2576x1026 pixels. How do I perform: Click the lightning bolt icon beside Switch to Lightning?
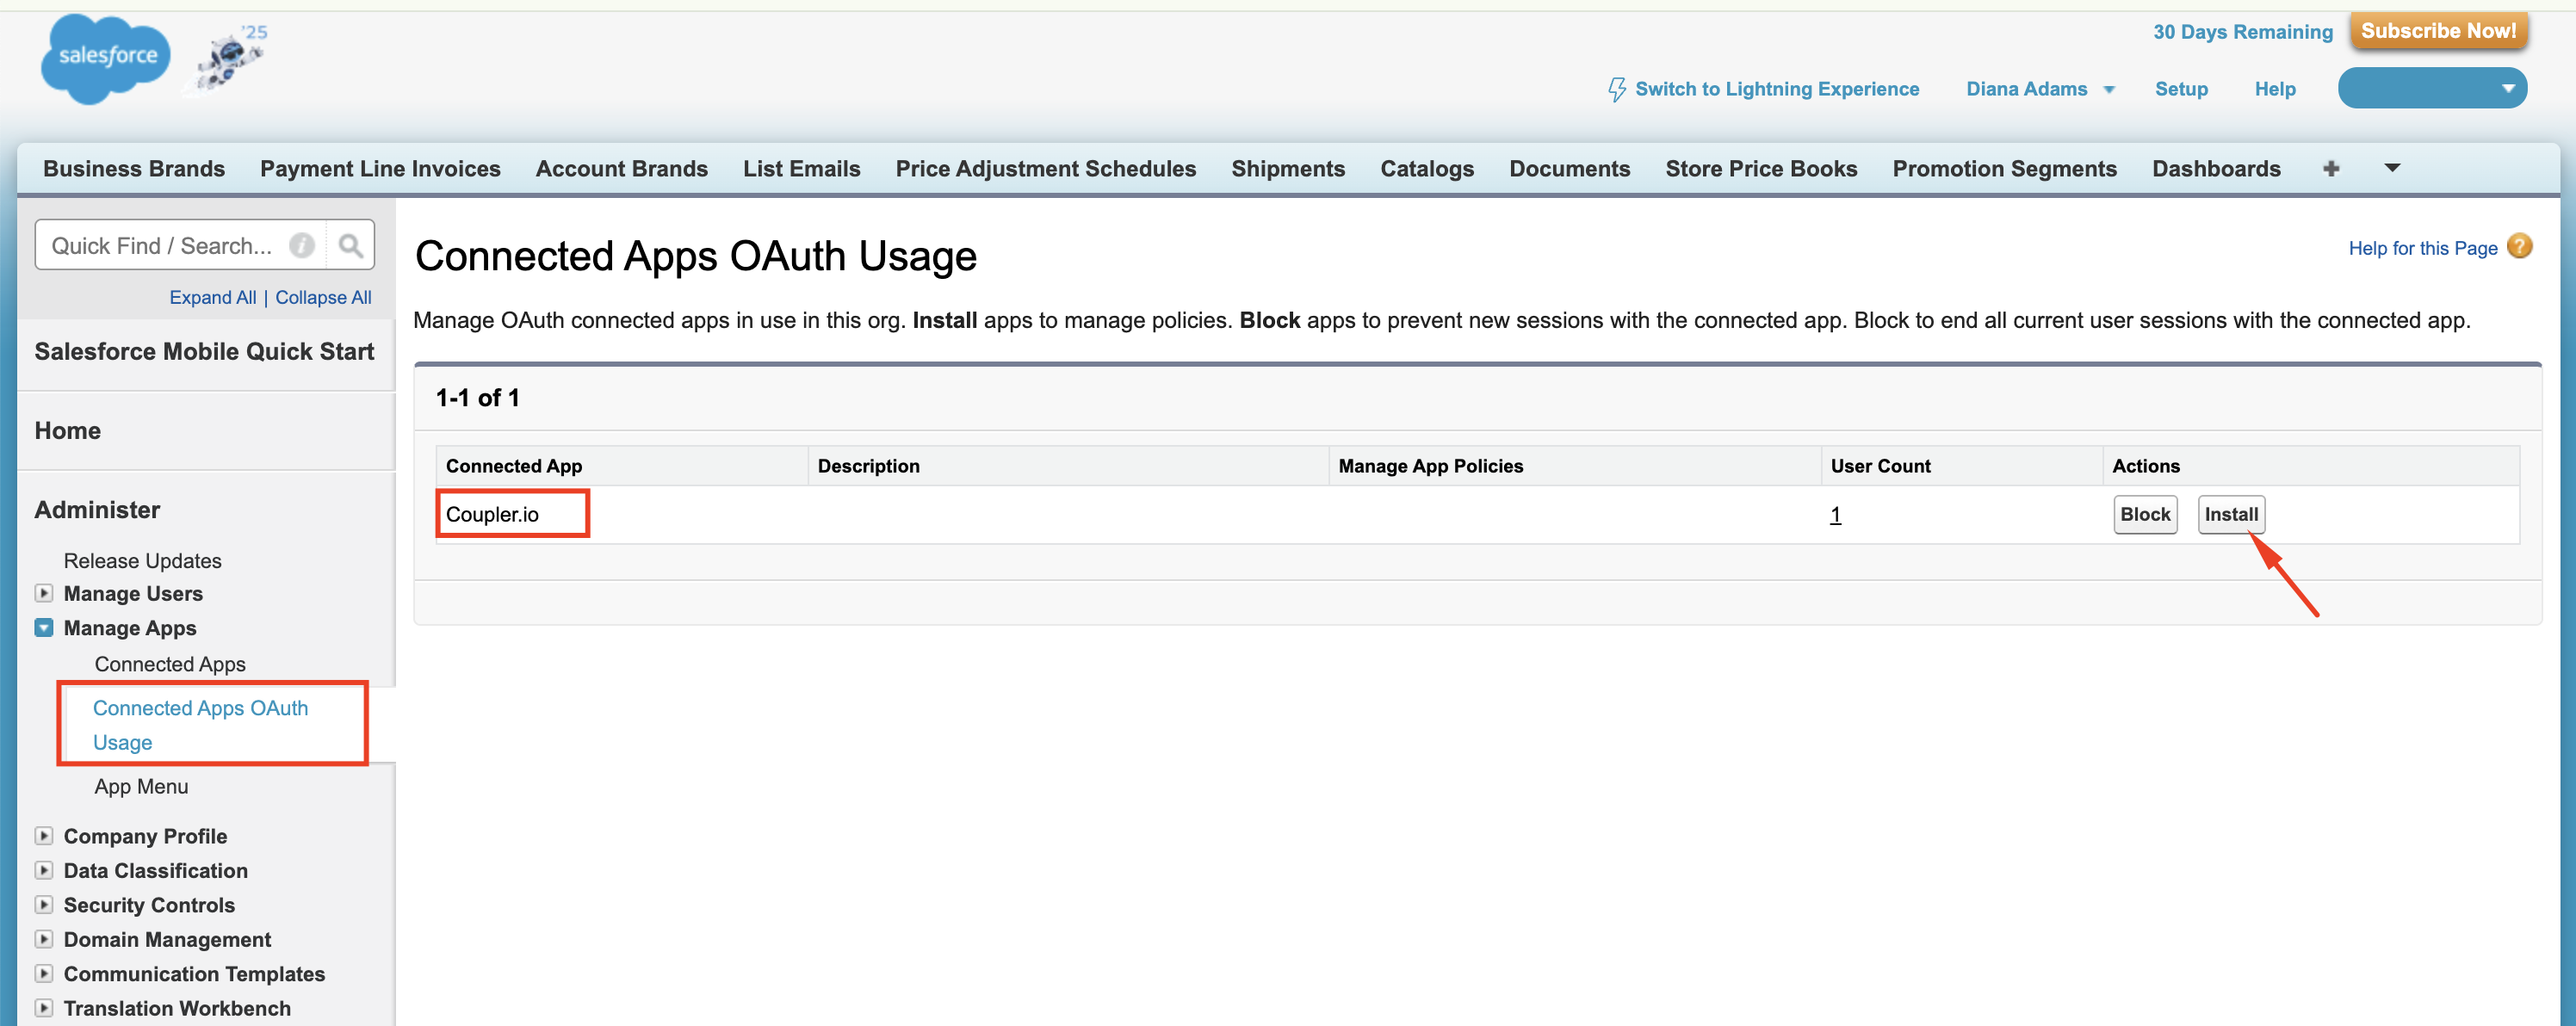1616,89
